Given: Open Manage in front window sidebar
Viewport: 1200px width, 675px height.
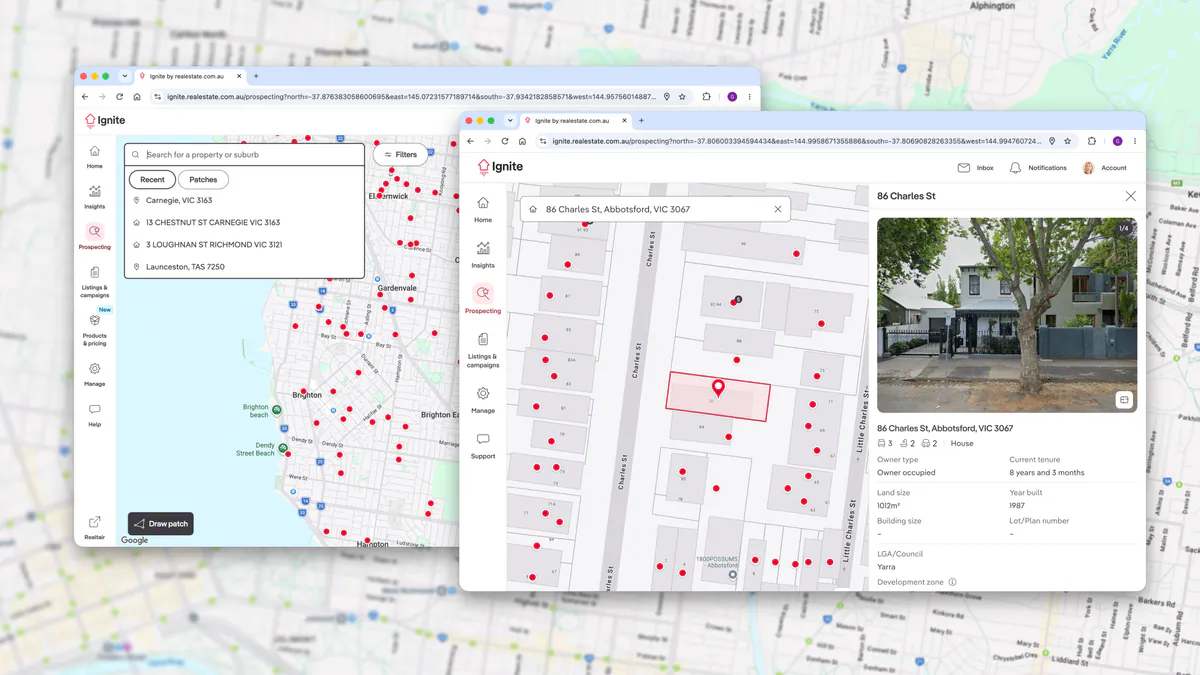Looking at the screenshot, I should [x=483, y=400].
